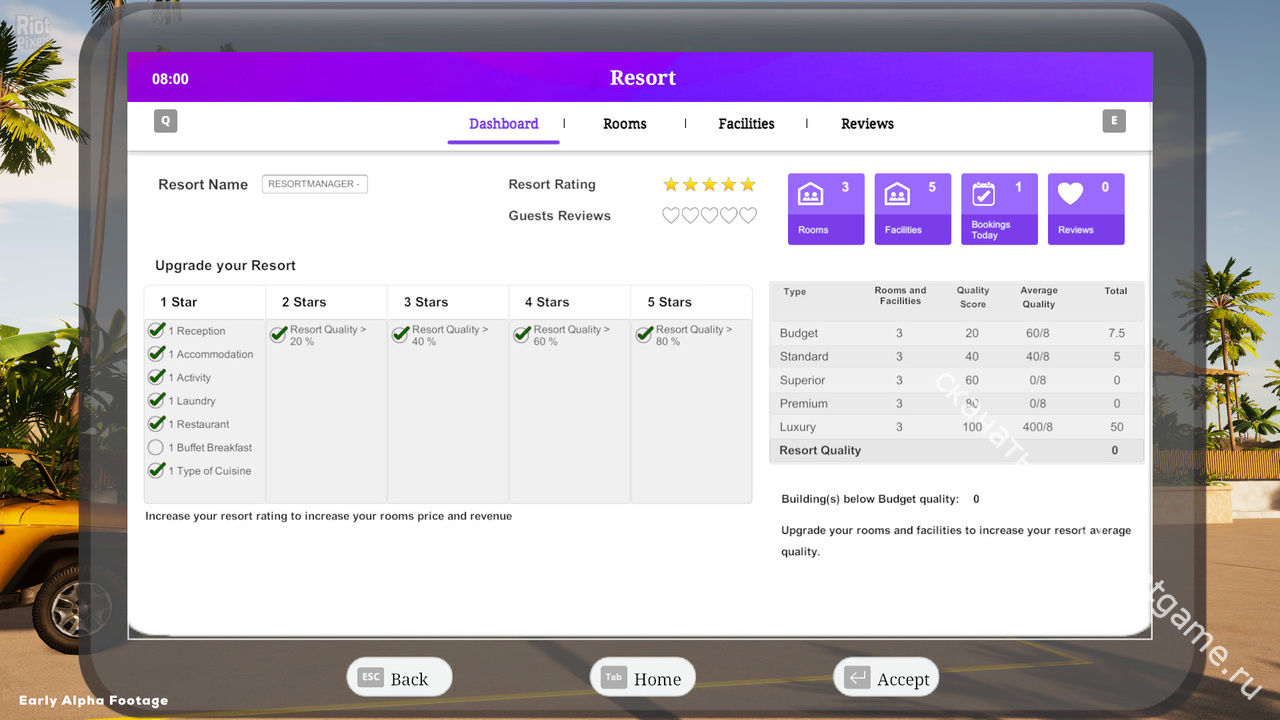The width and height of the screenshot is (1280, 720).
Task: Switch to the Facilities tab
Action: coord(746,124)
